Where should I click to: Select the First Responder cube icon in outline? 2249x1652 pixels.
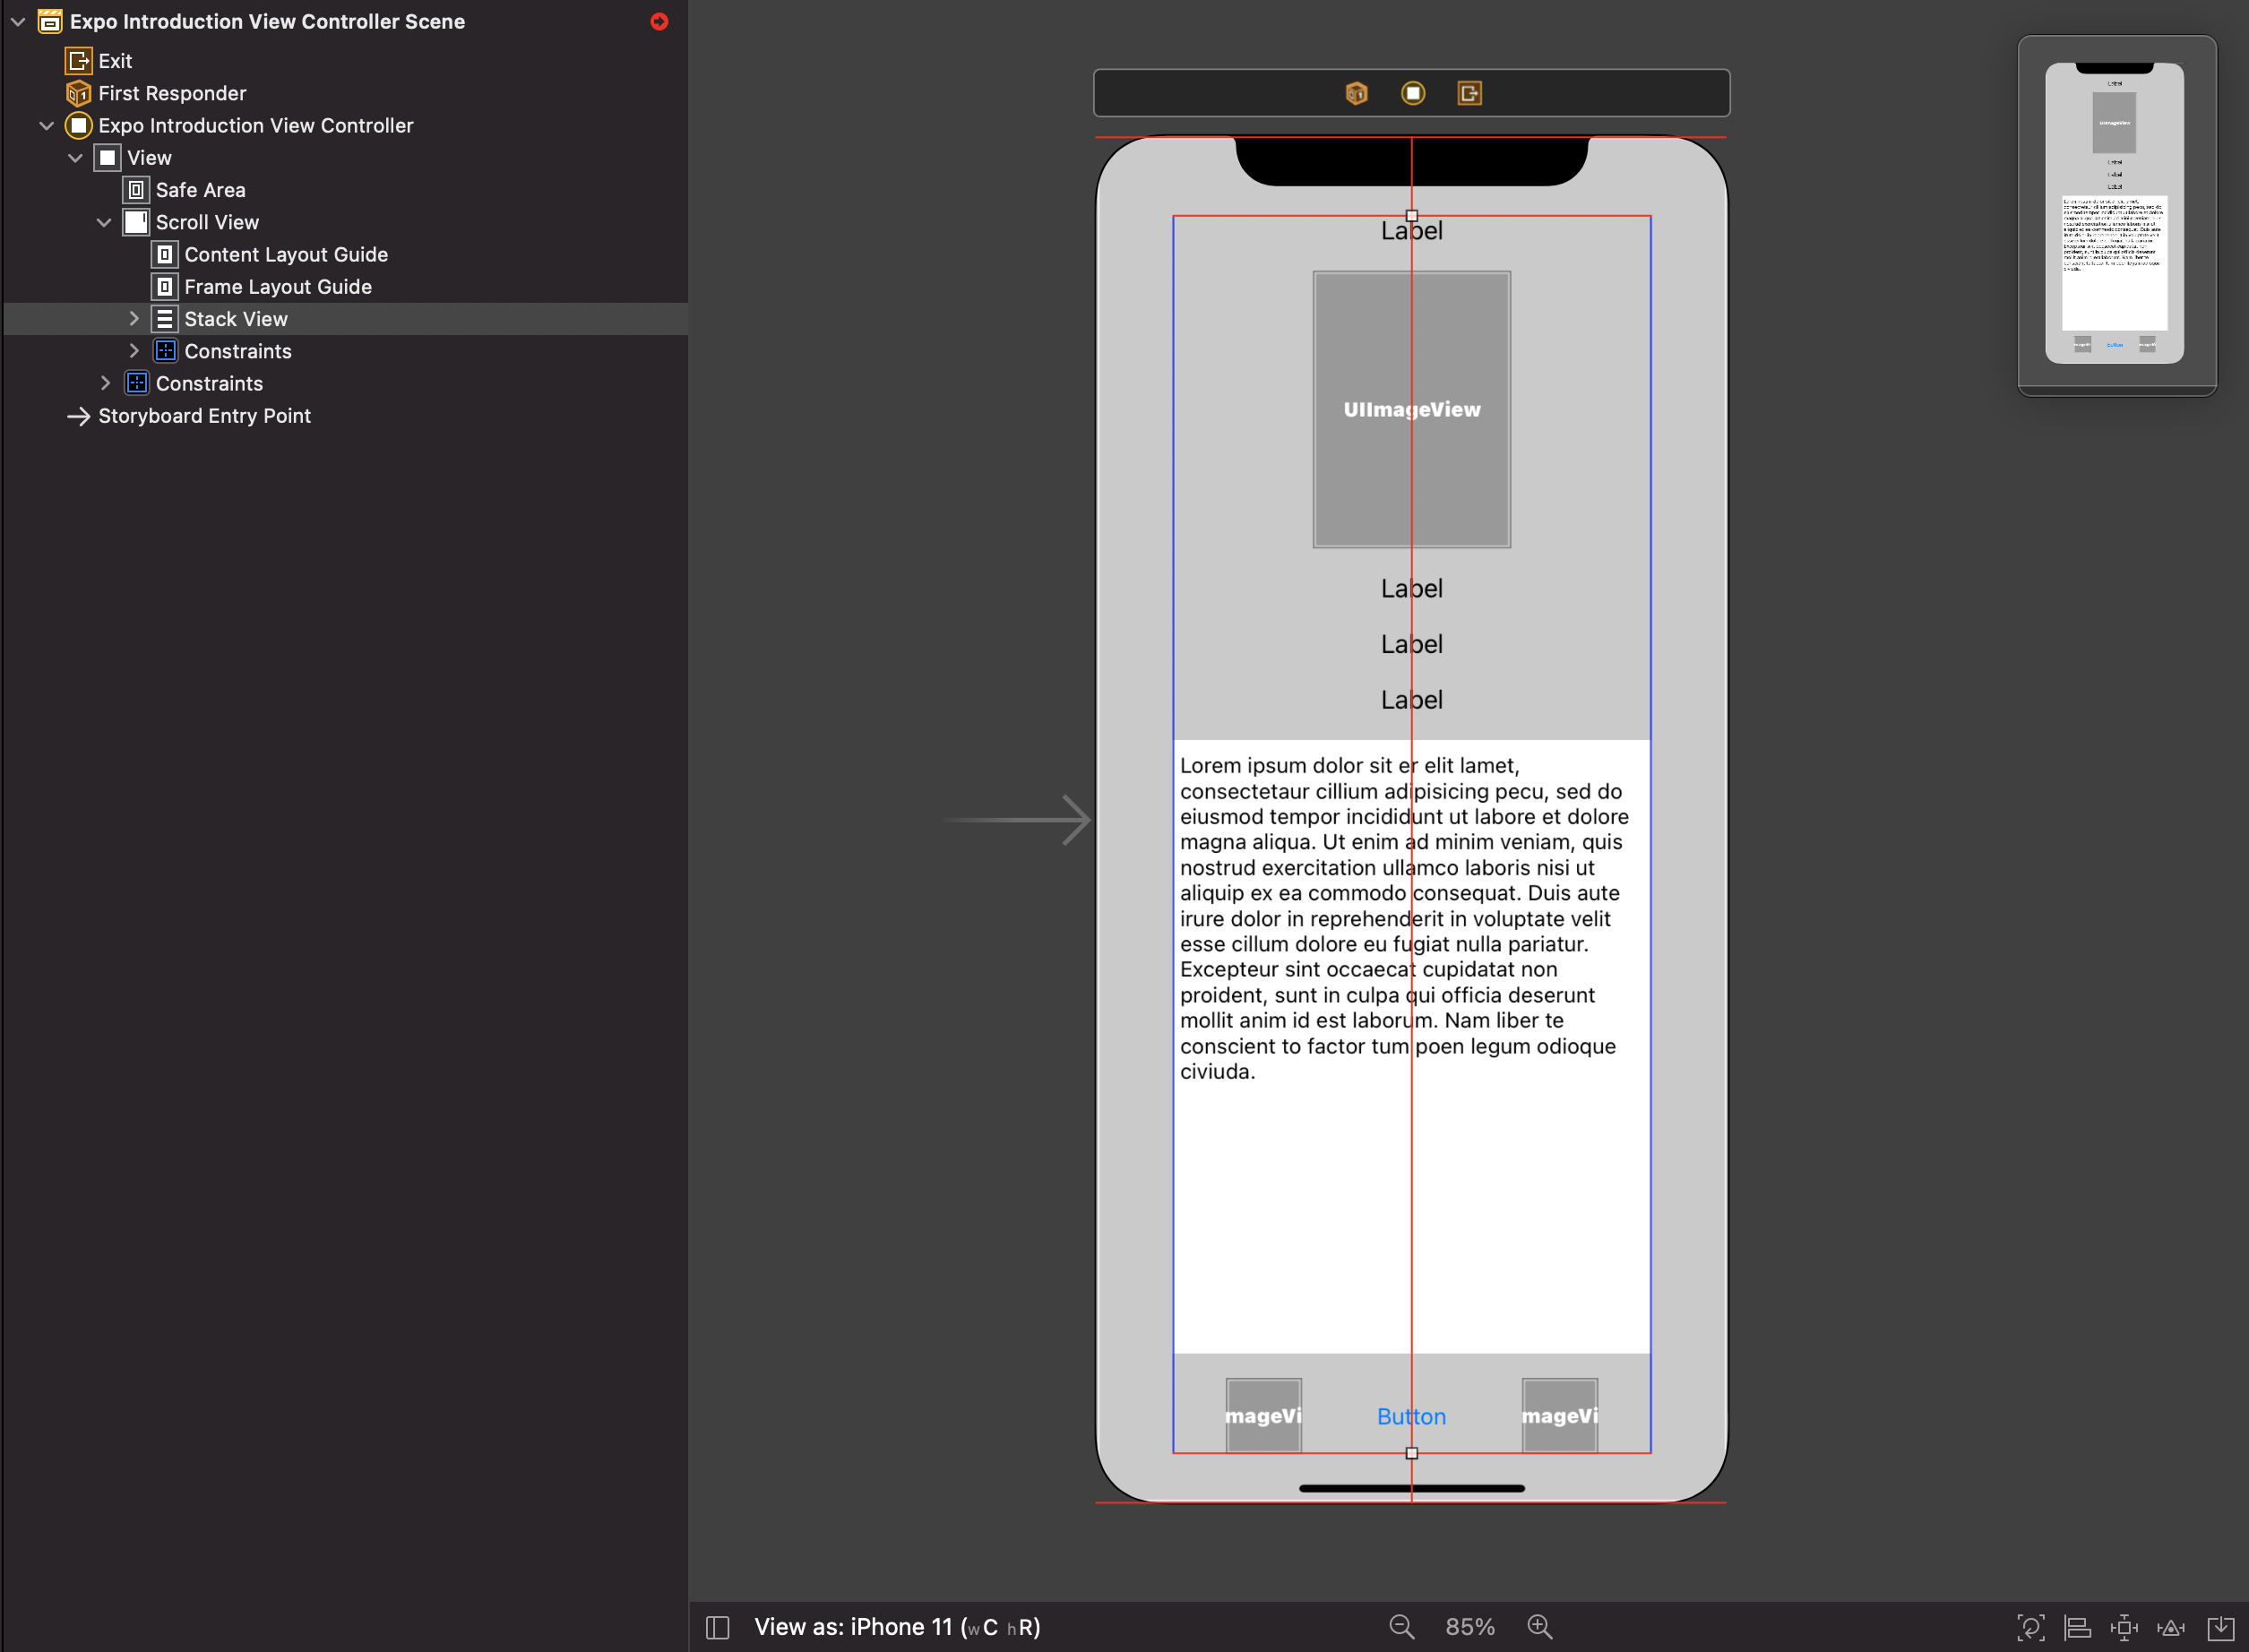tap(78, 93)
